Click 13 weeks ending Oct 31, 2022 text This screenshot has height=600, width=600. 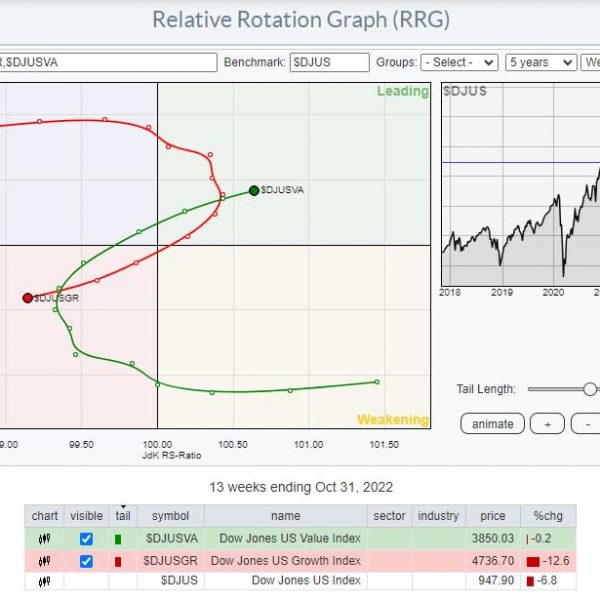click(301, 487)
